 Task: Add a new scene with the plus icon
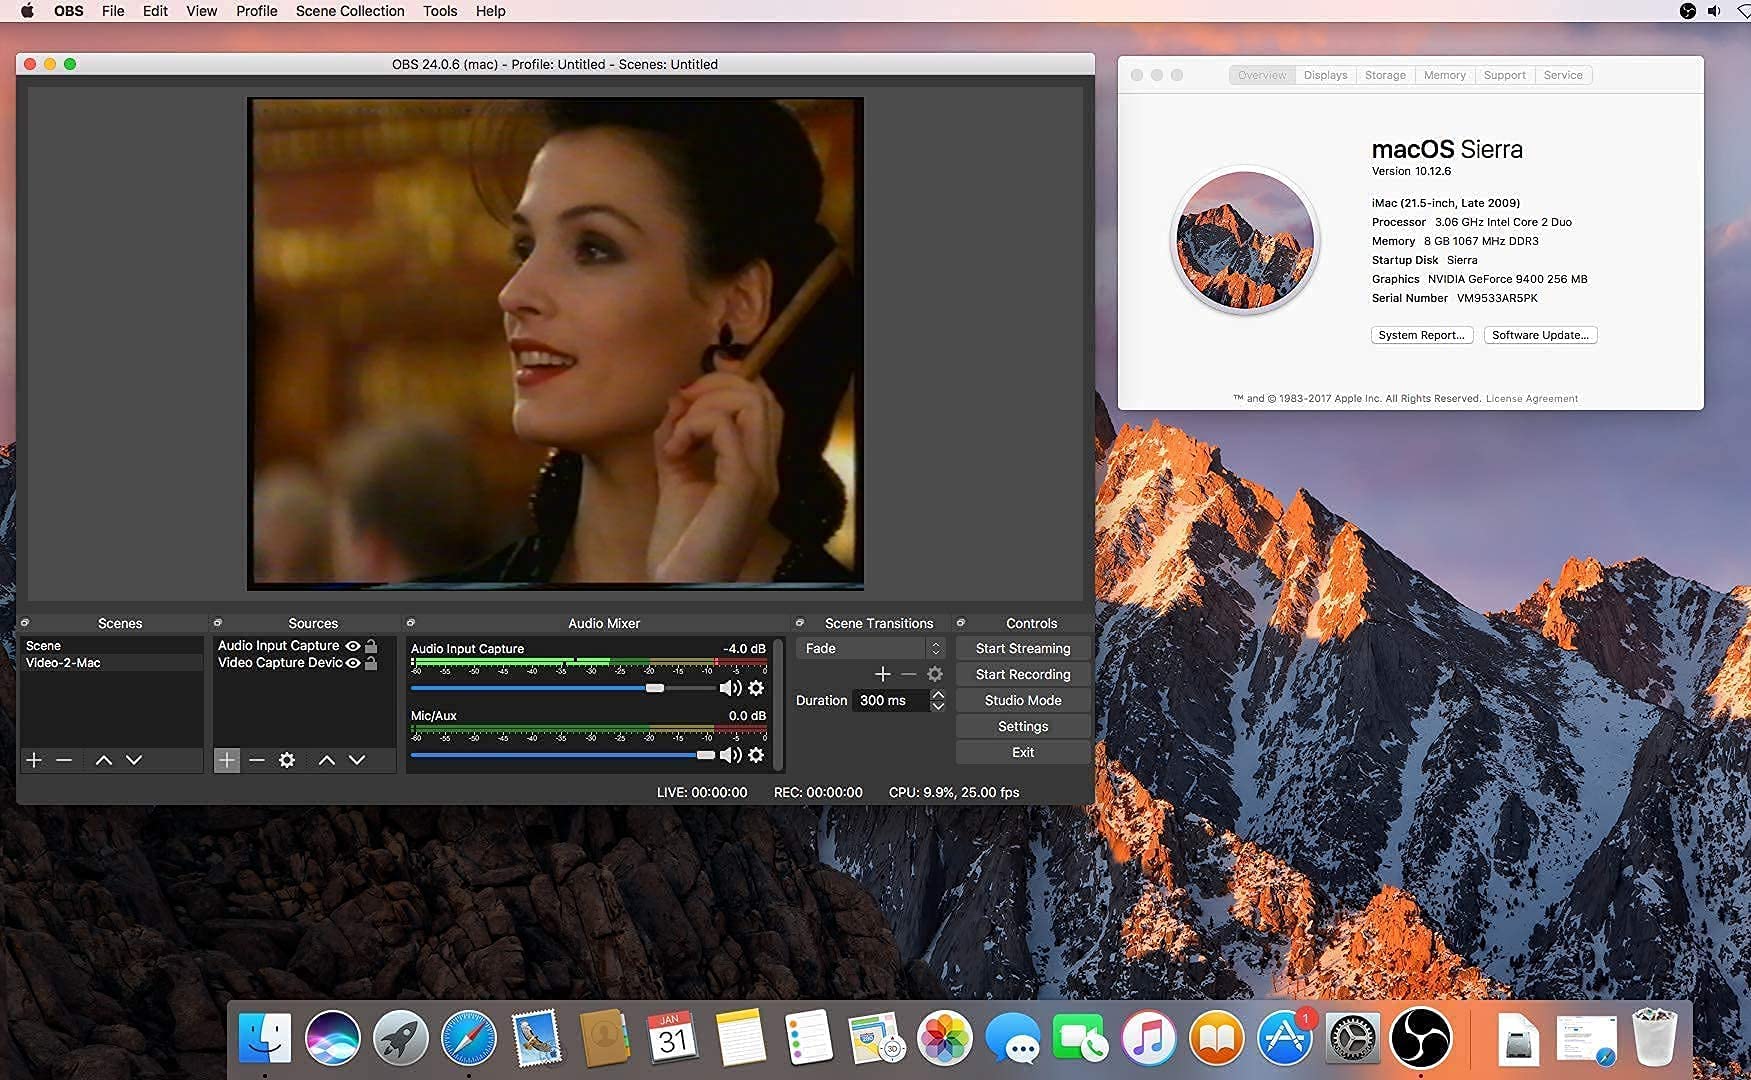(34, 760)
